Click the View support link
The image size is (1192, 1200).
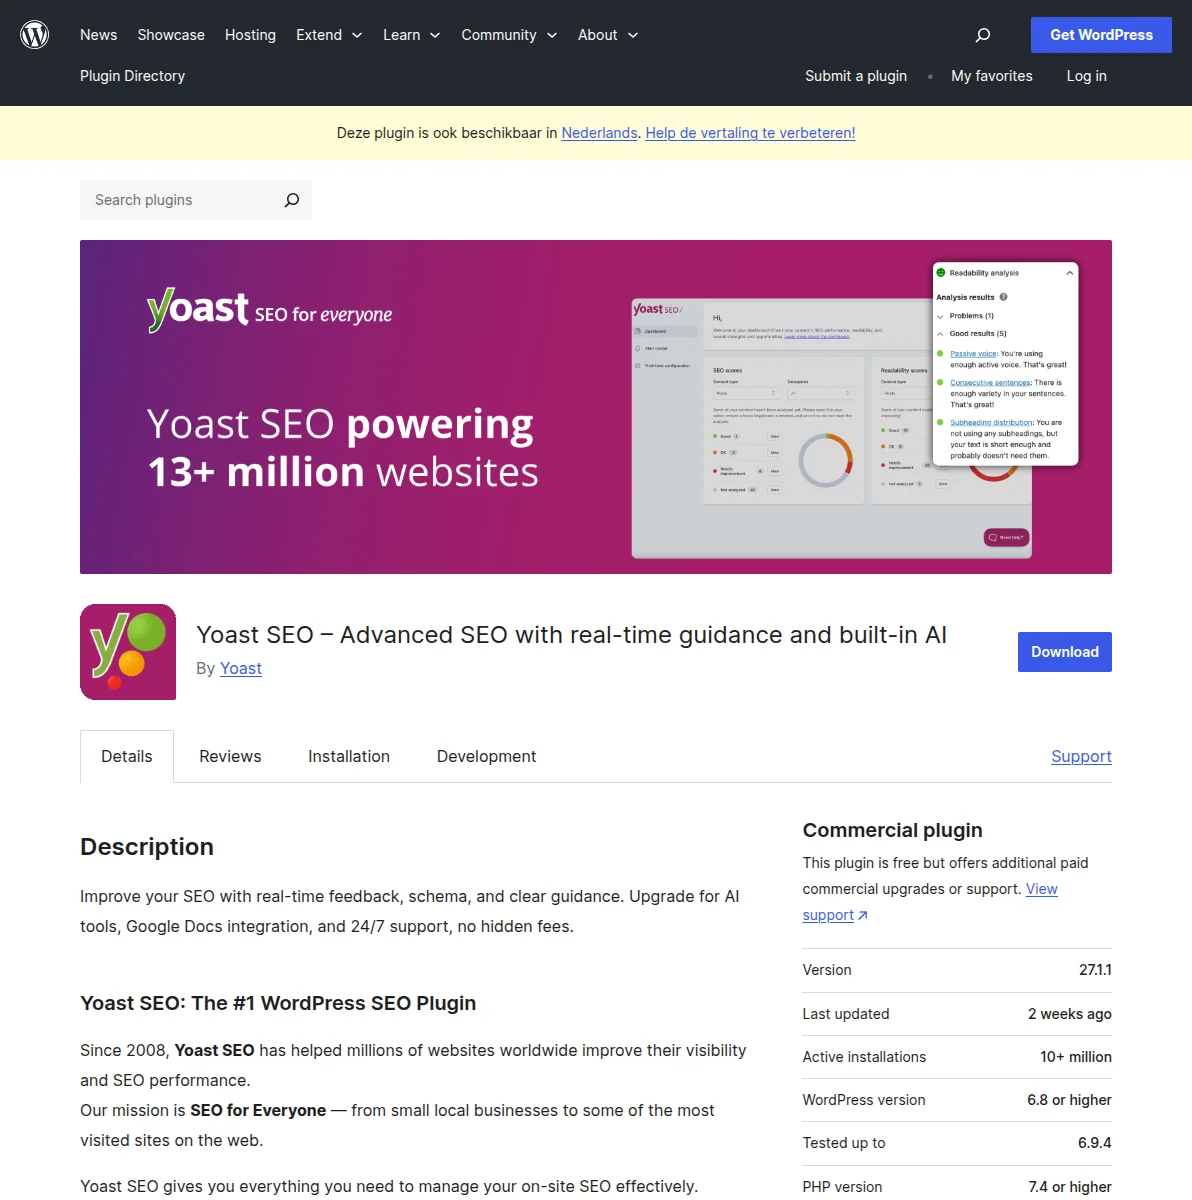(x=1041, y=889)
